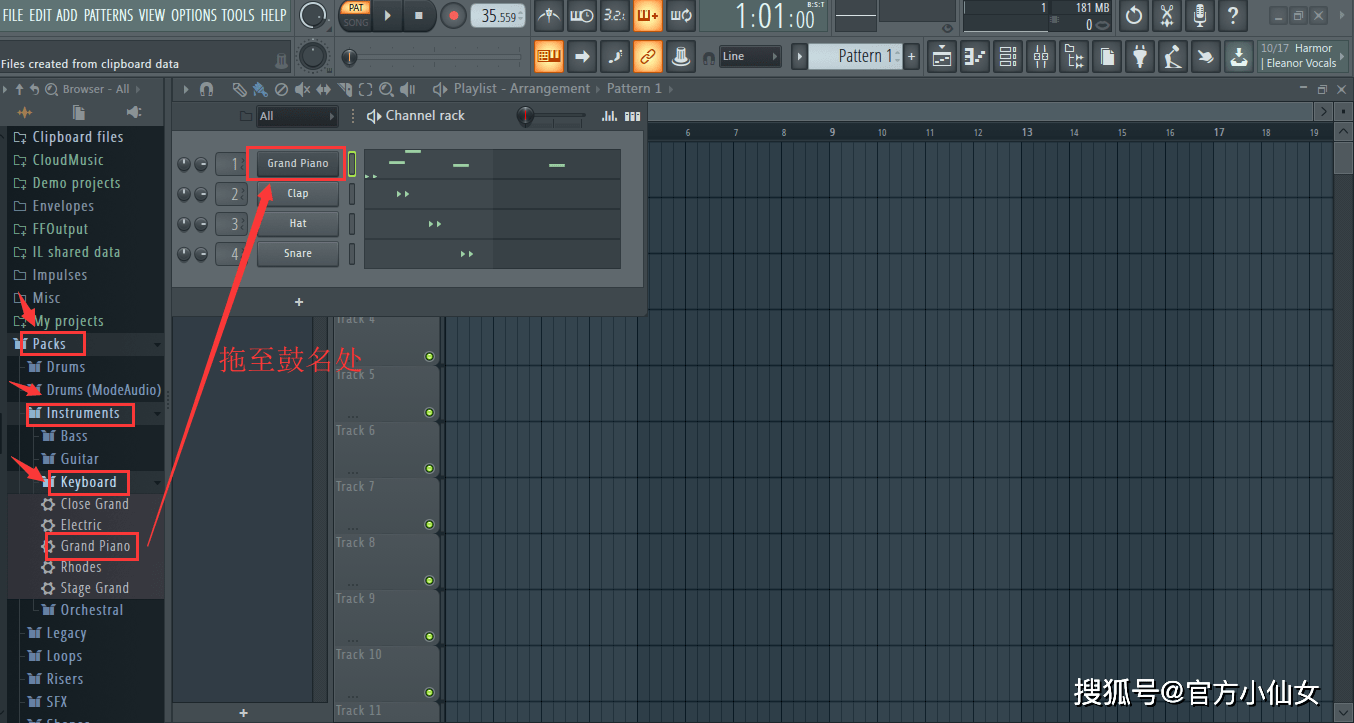Open the Piano roll view icon

(x=975, y=57)
